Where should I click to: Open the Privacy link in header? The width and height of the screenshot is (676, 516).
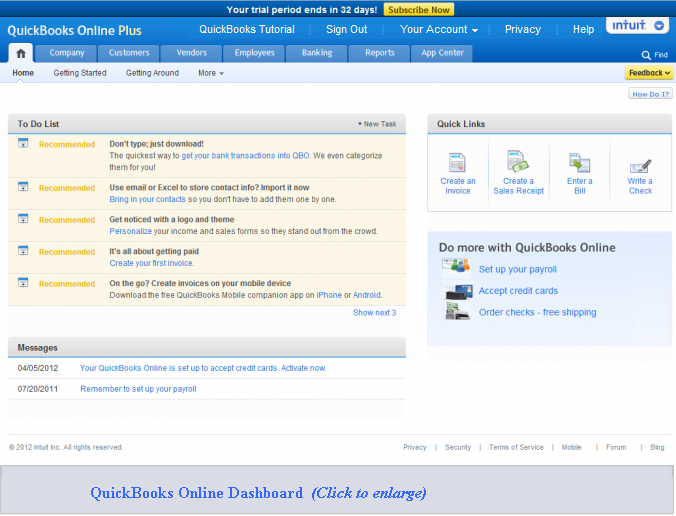[x=523, y=29]
